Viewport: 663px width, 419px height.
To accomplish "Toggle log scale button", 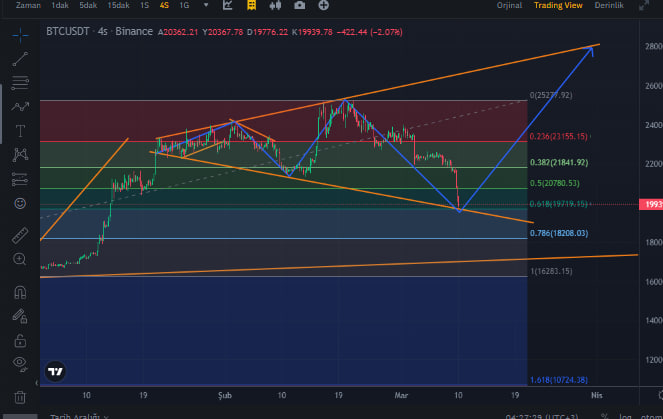I will 625,416.
